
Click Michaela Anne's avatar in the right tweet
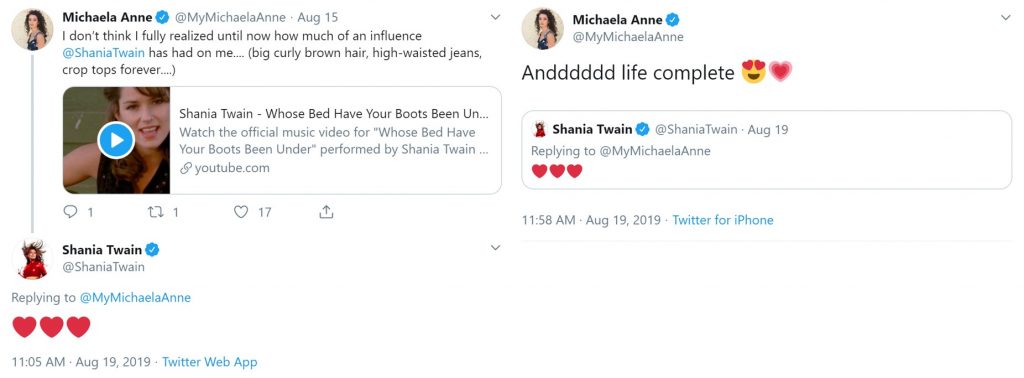(x=542, y=29)
